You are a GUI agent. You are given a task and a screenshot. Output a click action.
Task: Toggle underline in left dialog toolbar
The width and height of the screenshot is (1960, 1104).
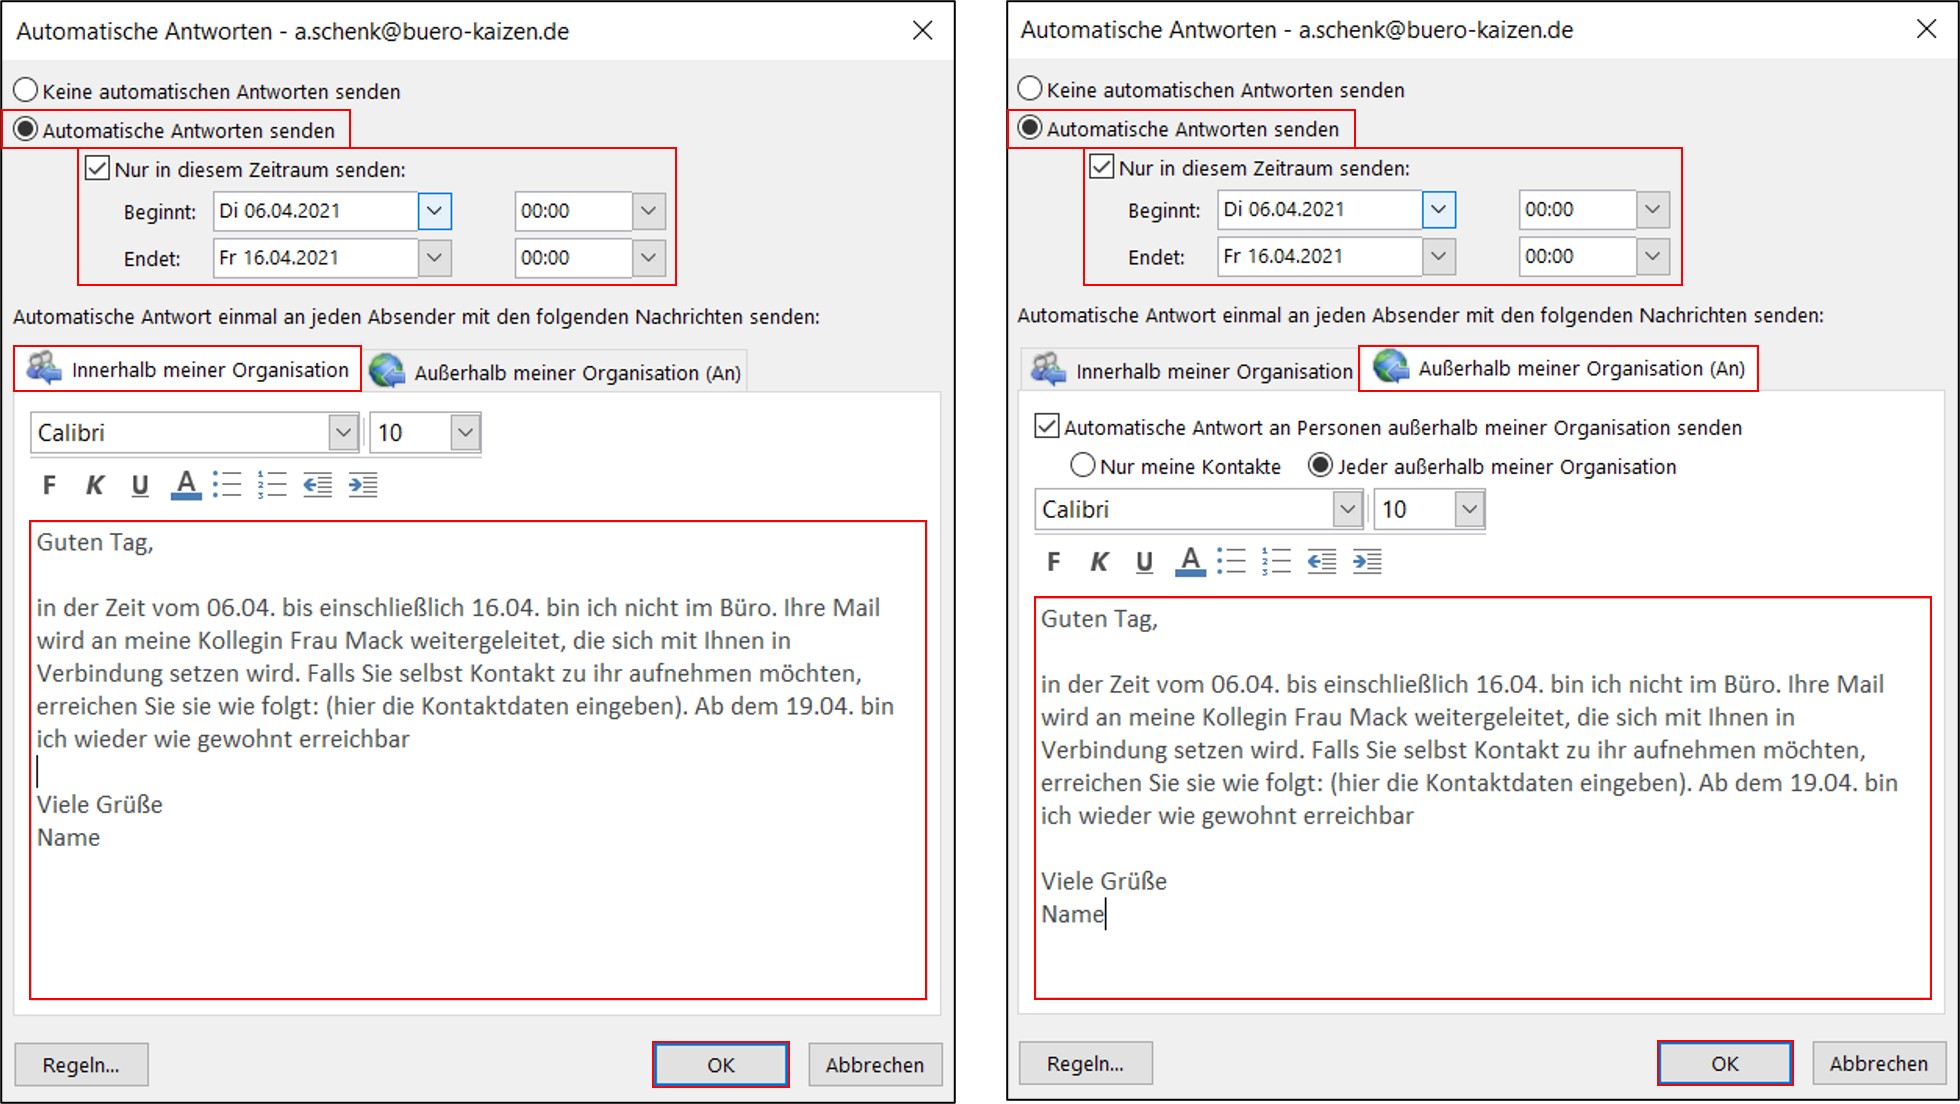[140, 485]
